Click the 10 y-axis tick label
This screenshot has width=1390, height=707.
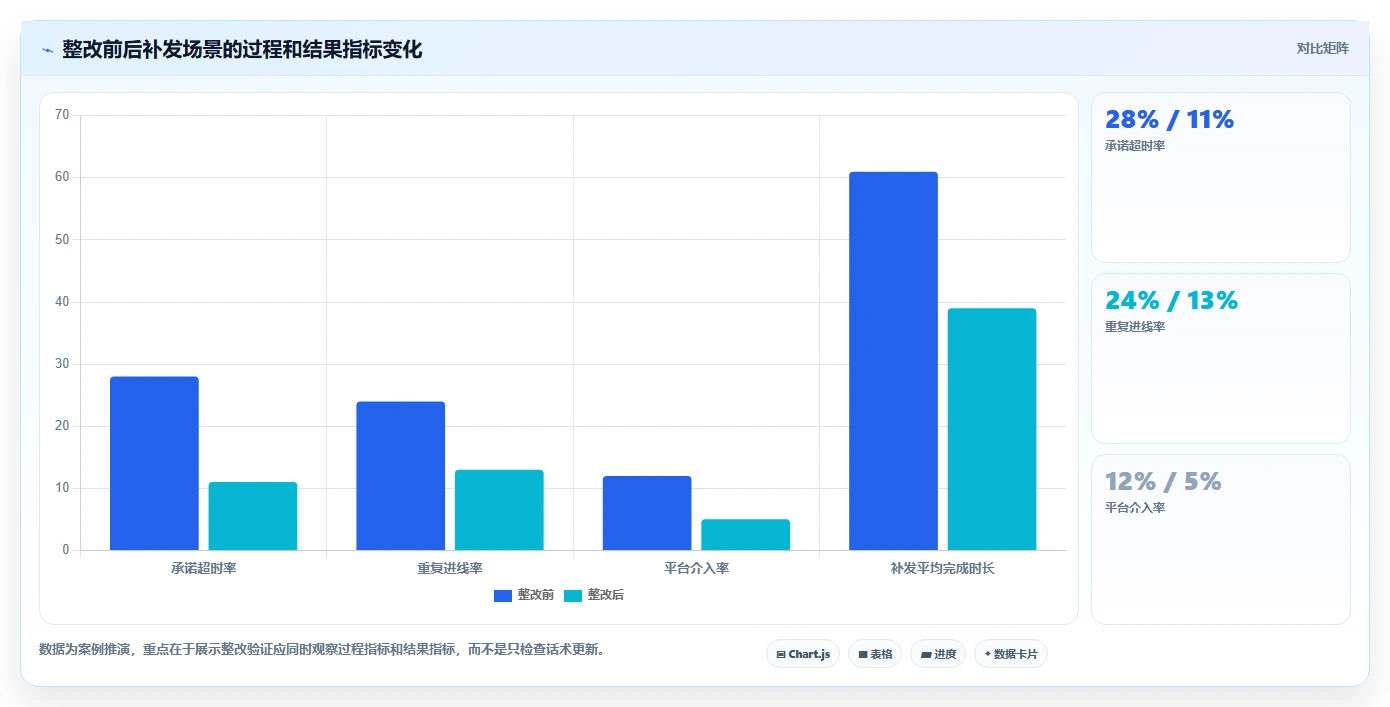click(x=62, y=488)
